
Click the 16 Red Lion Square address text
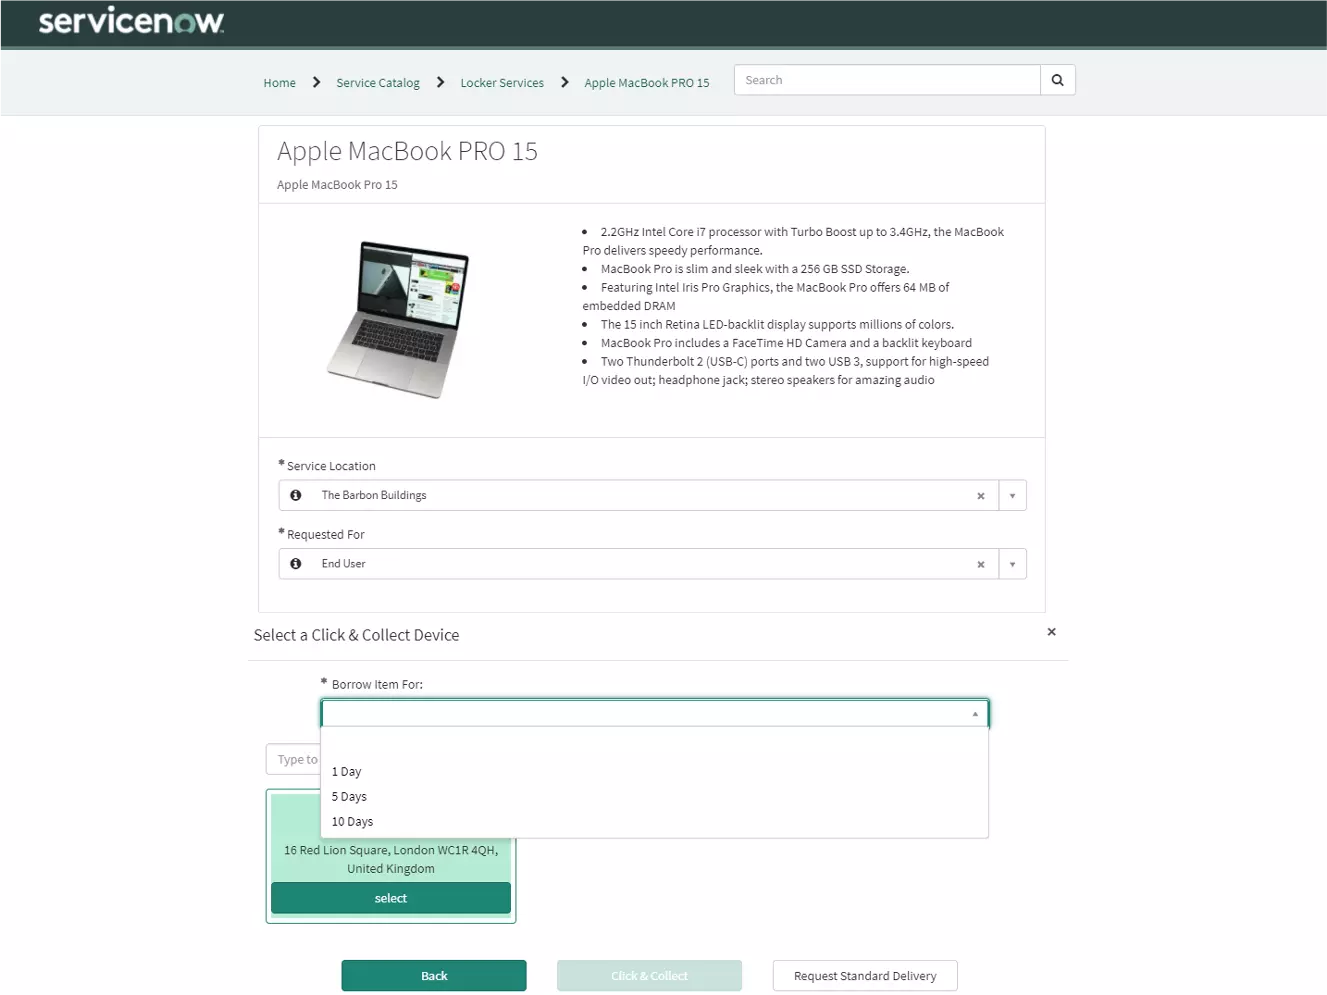391,860
